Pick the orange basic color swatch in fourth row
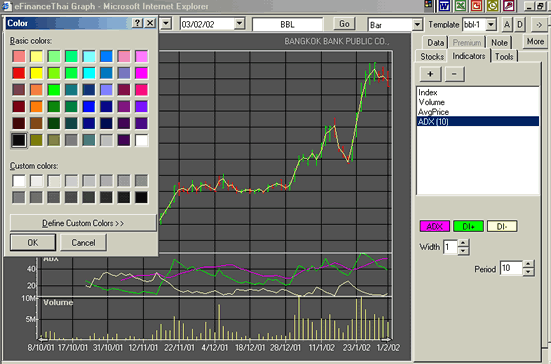Viewport: 551px width, 364px height. coord(36,106)
